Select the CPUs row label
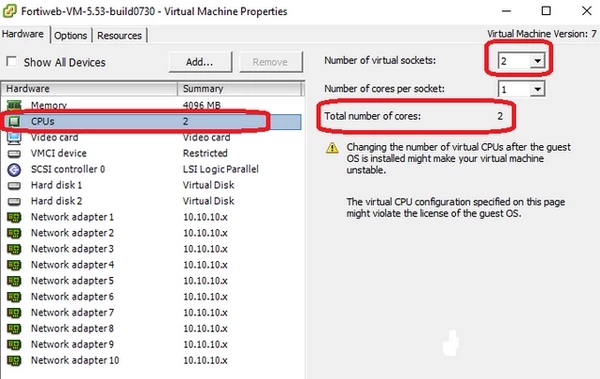This screenshot has height=379, width=600. point(42,121)
